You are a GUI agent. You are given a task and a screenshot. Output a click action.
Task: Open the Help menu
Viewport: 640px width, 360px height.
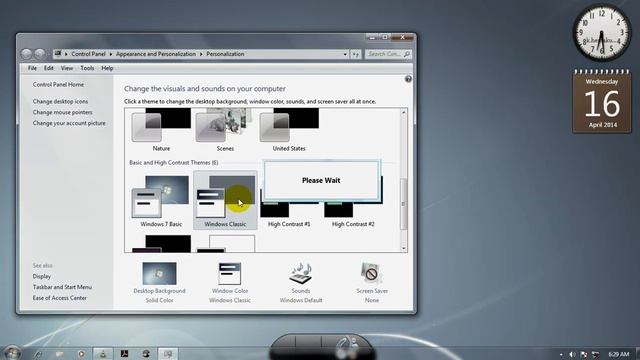tap(107, 68)
